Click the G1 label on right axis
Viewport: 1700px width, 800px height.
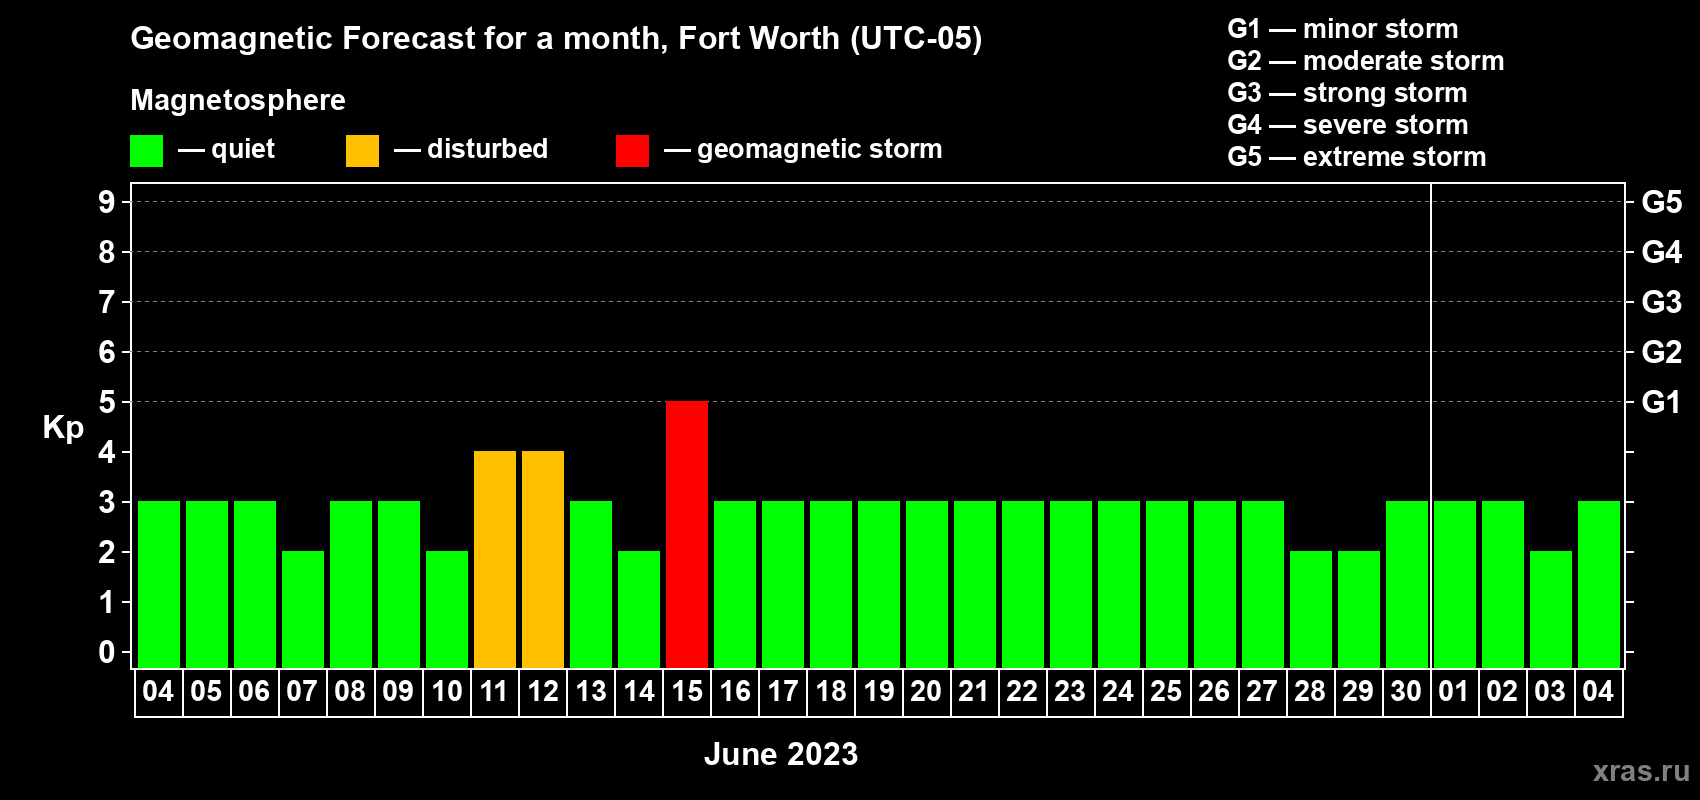(x=1662, y=402)
